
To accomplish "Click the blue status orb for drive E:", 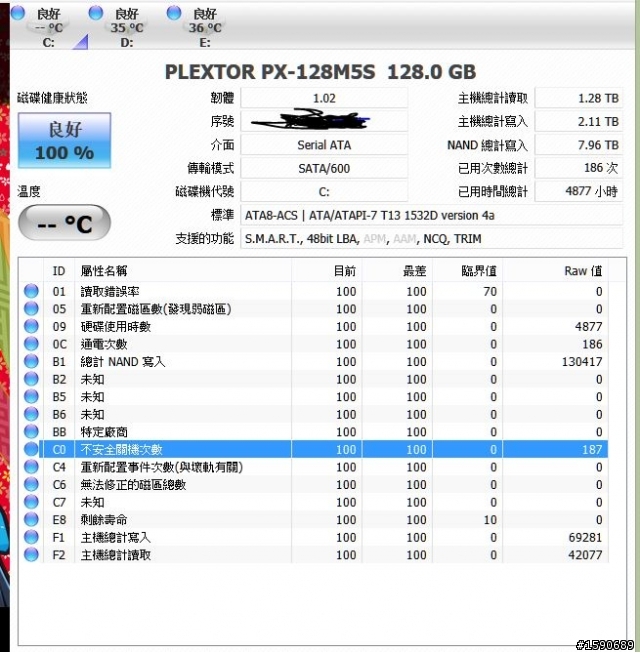I will (x=174, y=13).
